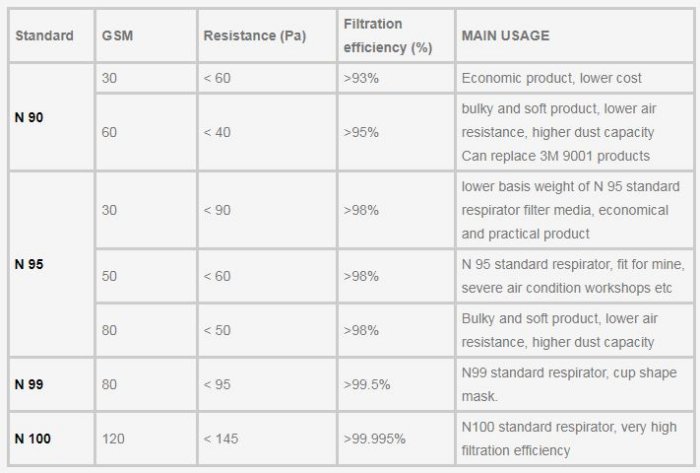Select the < 95 resistance value

coord(217,385)
